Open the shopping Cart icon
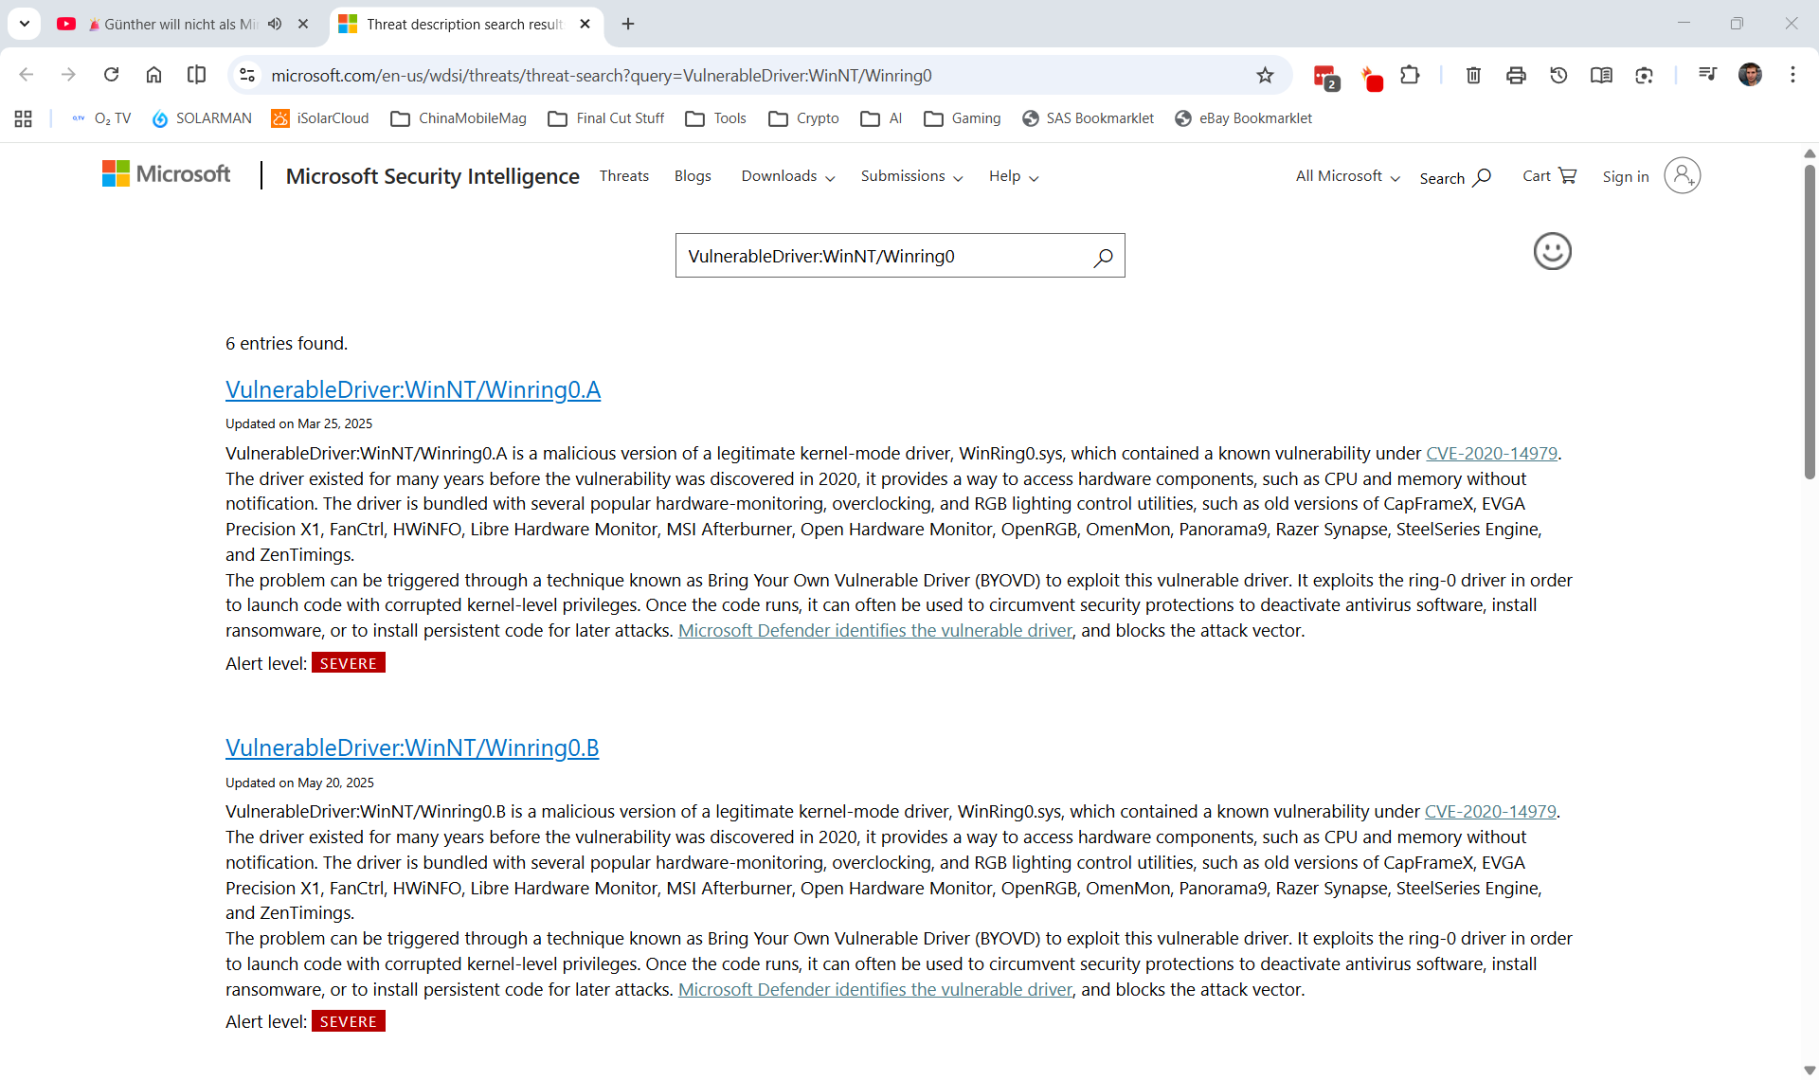 coord(1566,176)
